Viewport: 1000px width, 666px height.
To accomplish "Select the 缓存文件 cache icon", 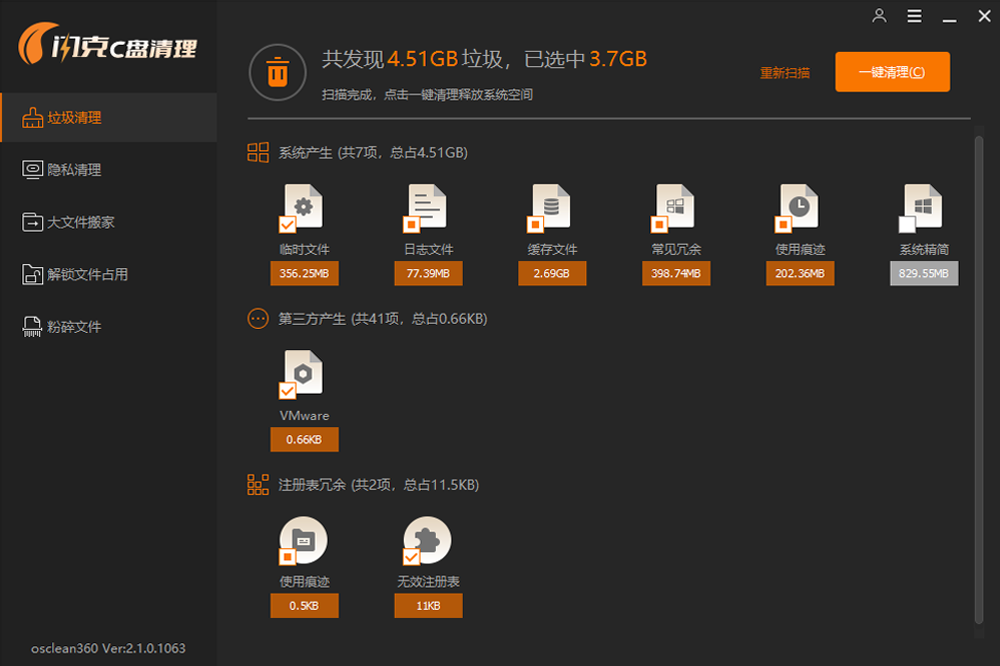I will point(552,207).
